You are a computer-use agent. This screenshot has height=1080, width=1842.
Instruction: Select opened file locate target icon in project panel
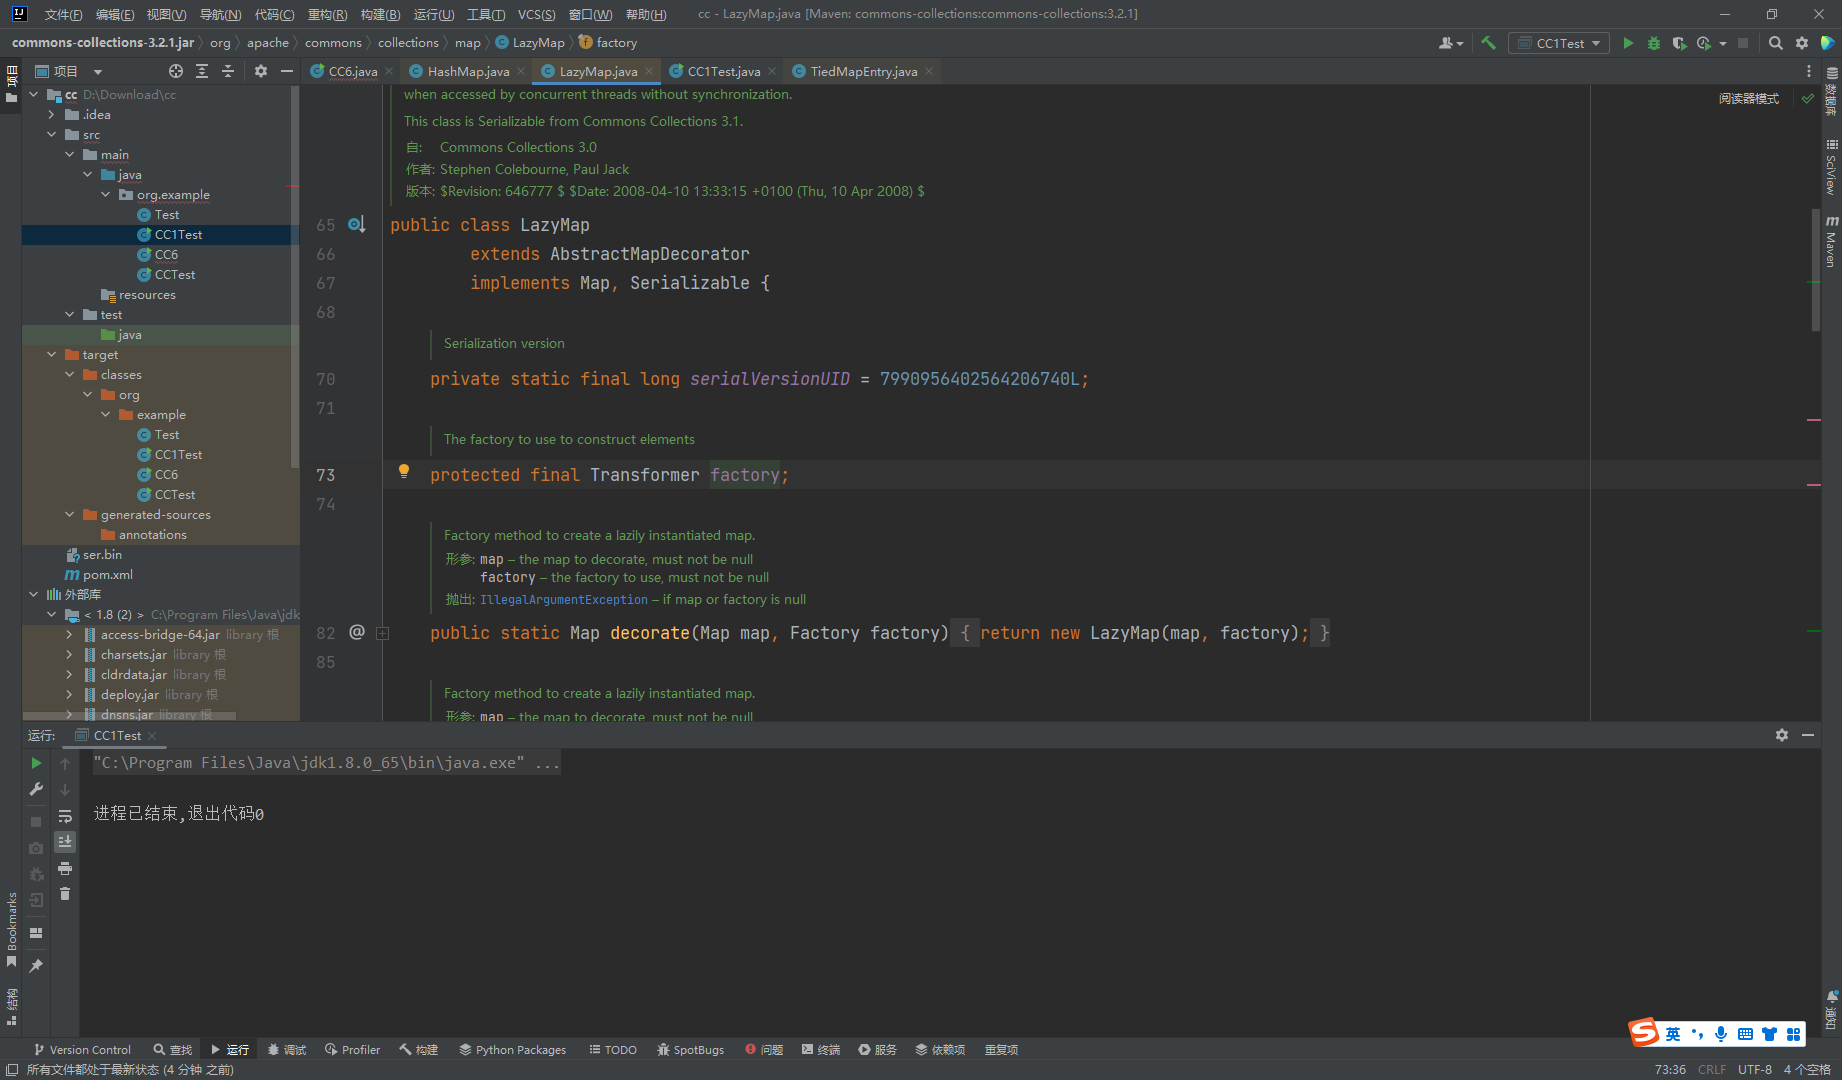pos(176,71)
